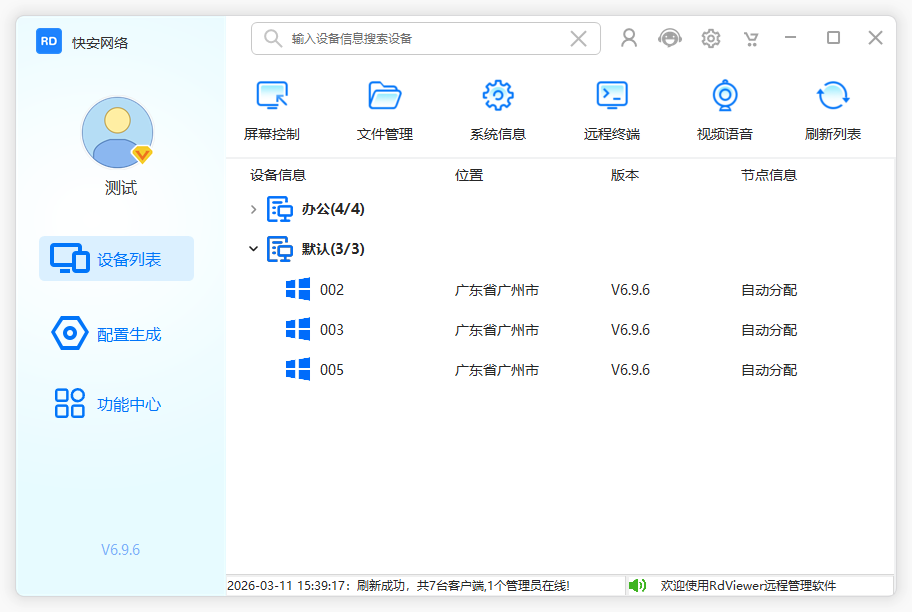Expand the 办公(4/4) device group
This screenshot has width=912, height=612.
pyautogui.click(x=253, y=209)
